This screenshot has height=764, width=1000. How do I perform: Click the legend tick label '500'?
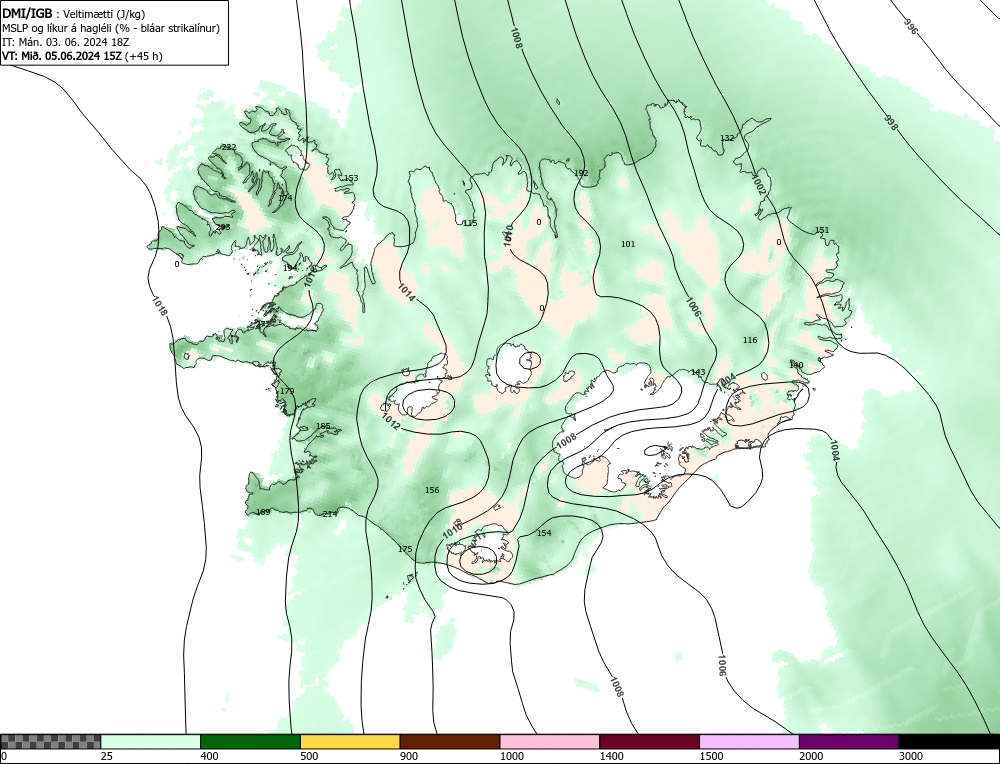point(309,756)
